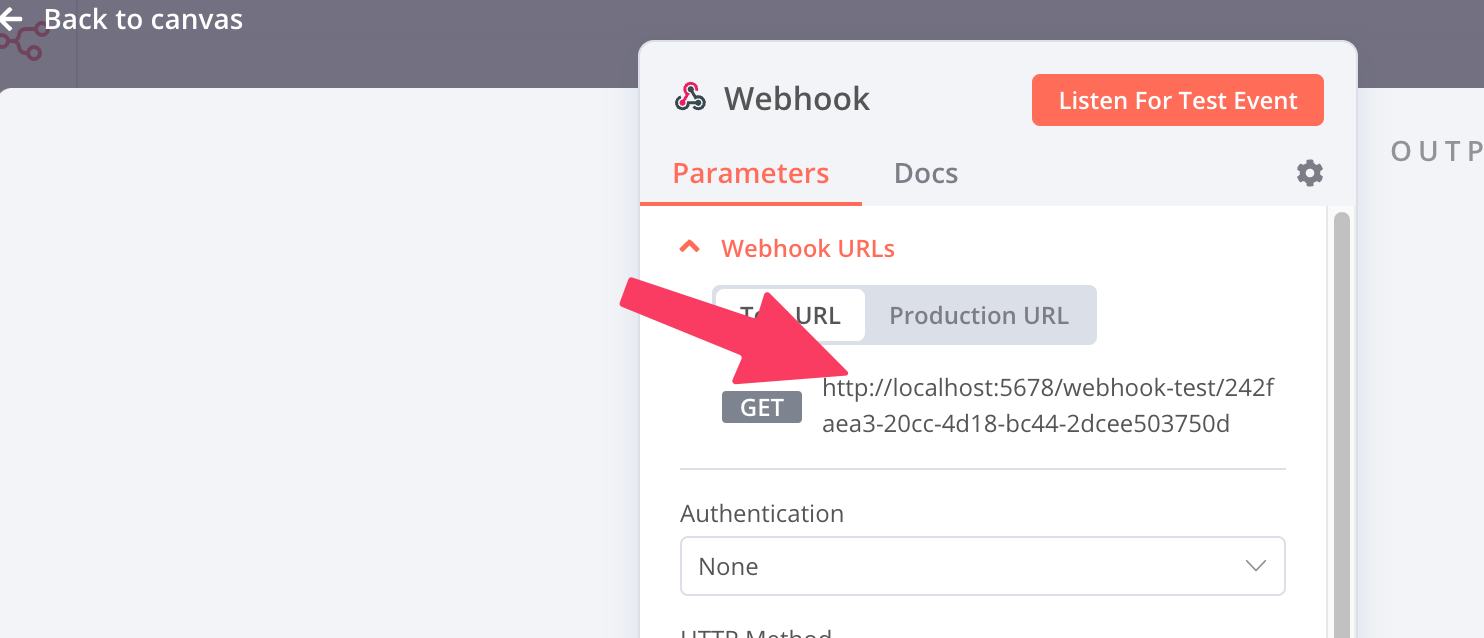Copy the localhost webhook-test URL
This screenshot has width=1484, height=638.
(x=1047, y=406)
